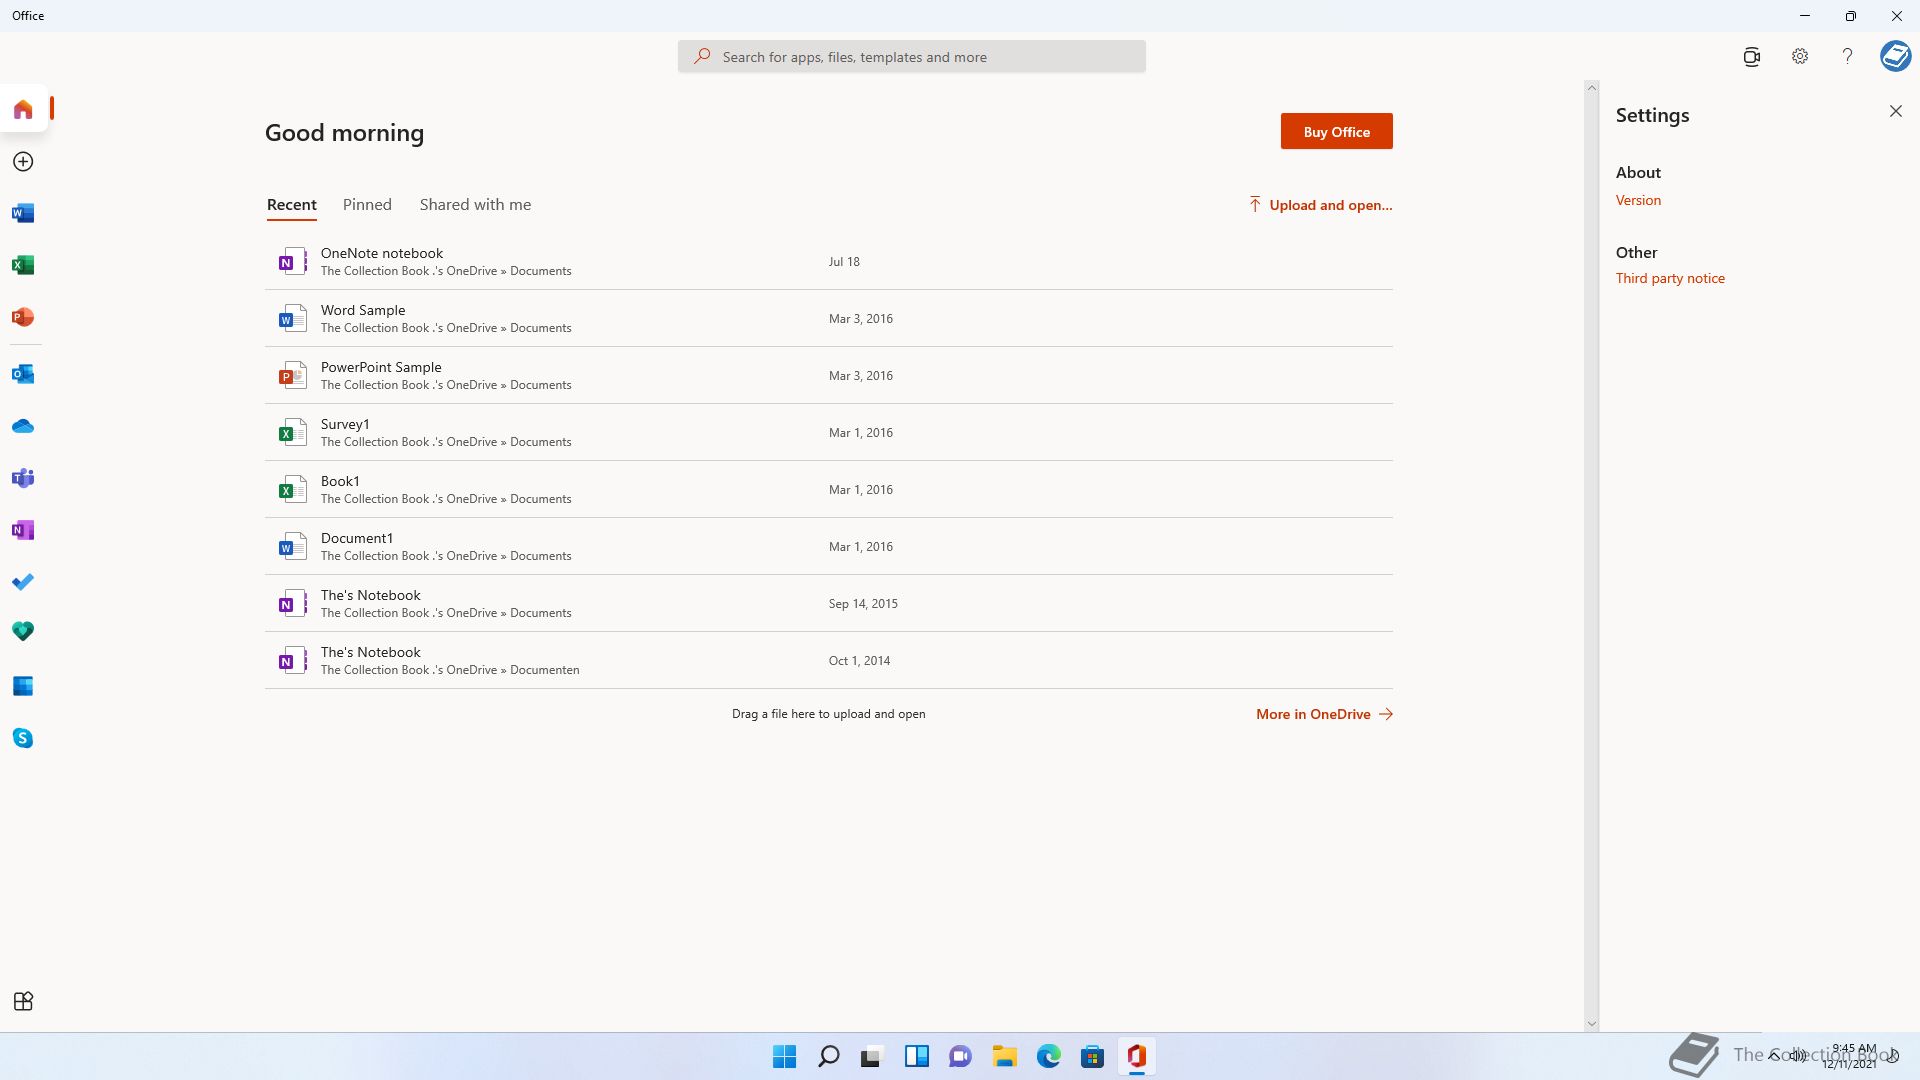This screenshot has width=1920, height=1080.
Task: Click the PowerPoint Sample file icon
Action: [x=292, y=376]
